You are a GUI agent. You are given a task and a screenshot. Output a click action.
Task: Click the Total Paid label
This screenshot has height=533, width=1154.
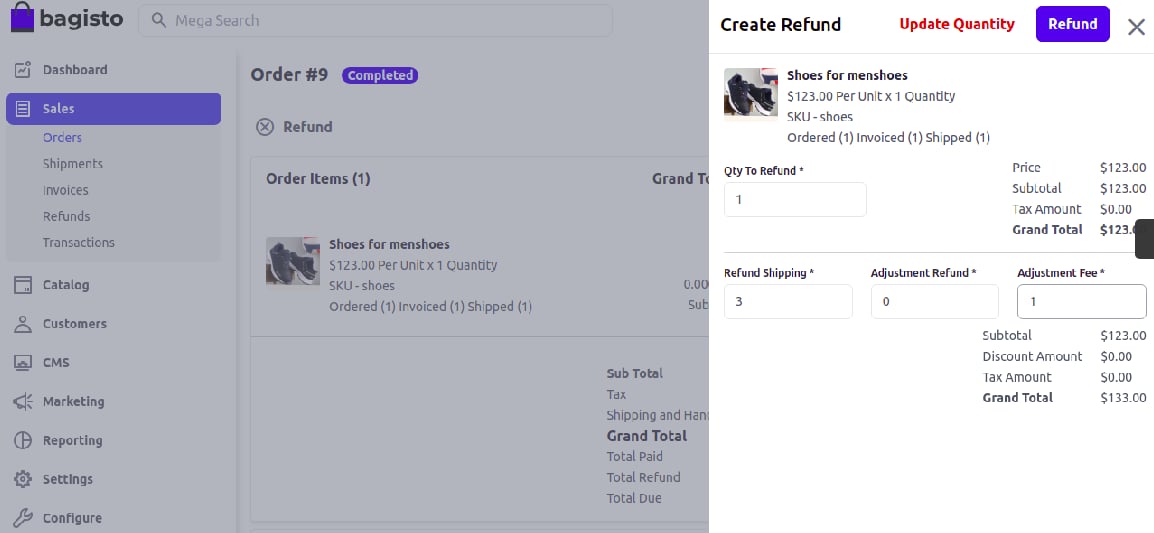(x=634, y=457)
